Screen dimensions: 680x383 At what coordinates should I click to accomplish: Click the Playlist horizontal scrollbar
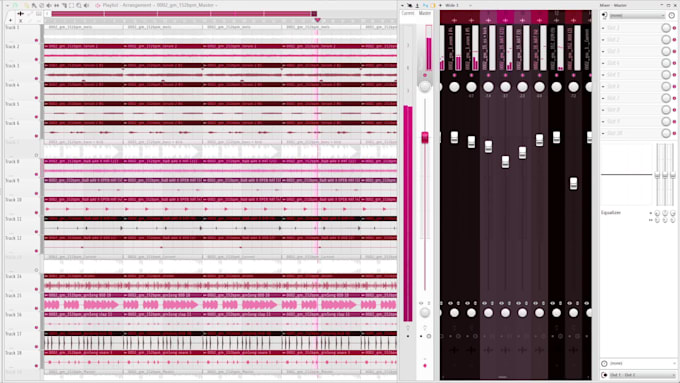click(184, 13)
